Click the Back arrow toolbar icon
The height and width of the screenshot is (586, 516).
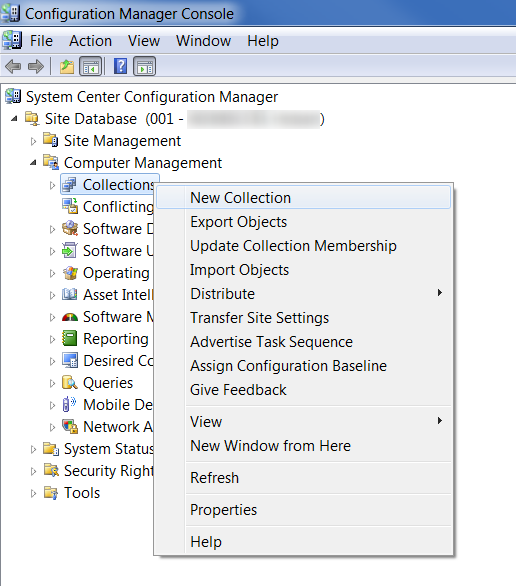(13, 67)
